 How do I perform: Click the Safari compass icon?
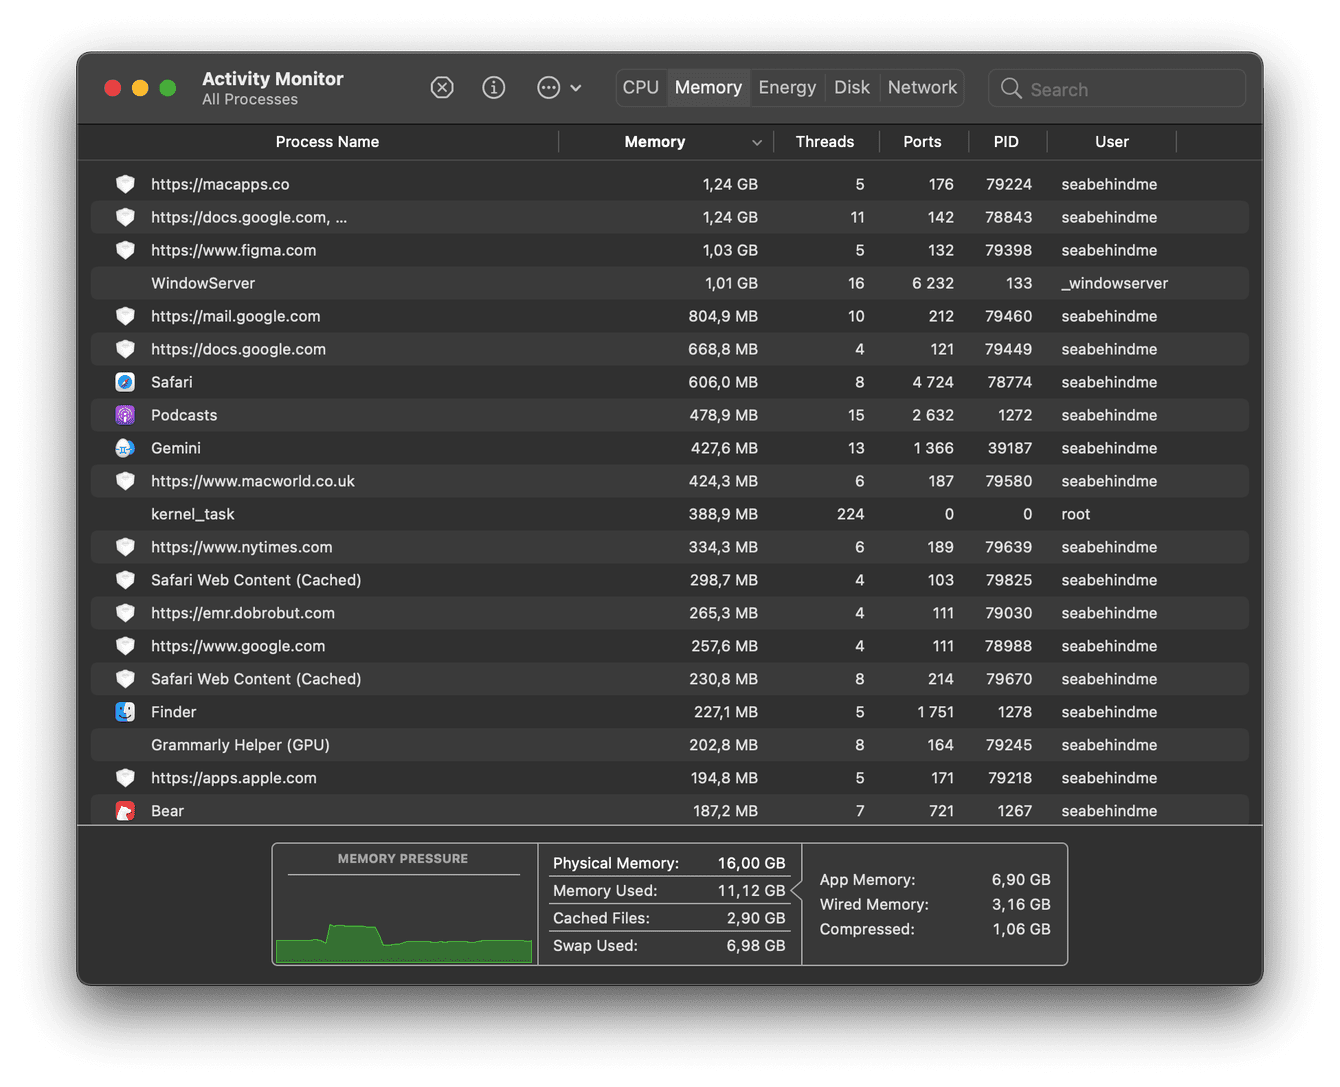[x=125, y=382]
